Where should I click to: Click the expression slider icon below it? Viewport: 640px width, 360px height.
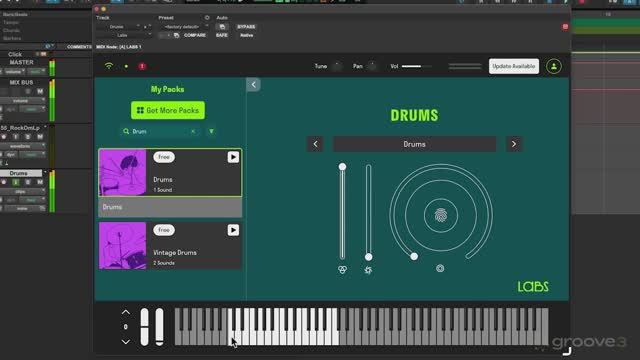pyautogui.click(x=342, y=270)
